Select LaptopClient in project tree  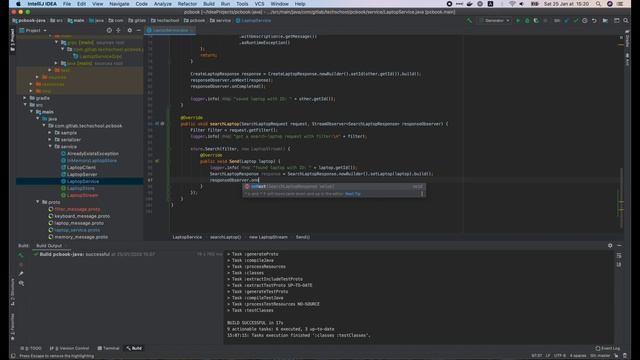81,167
